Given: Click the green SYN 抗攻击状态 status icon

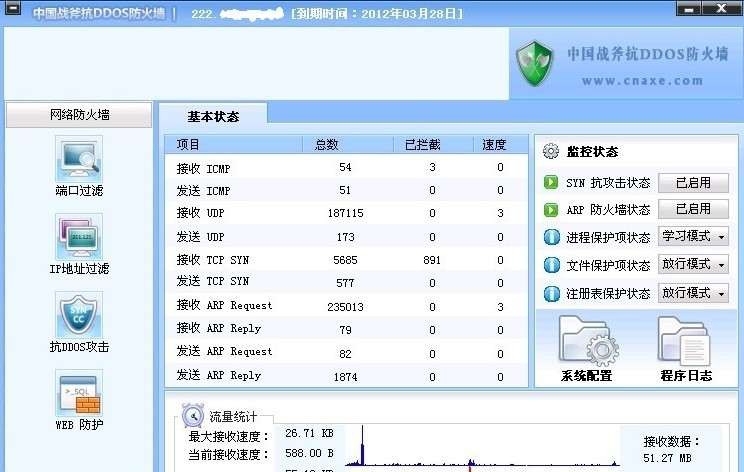Looking at the screenshot, I should click(551, 182).
